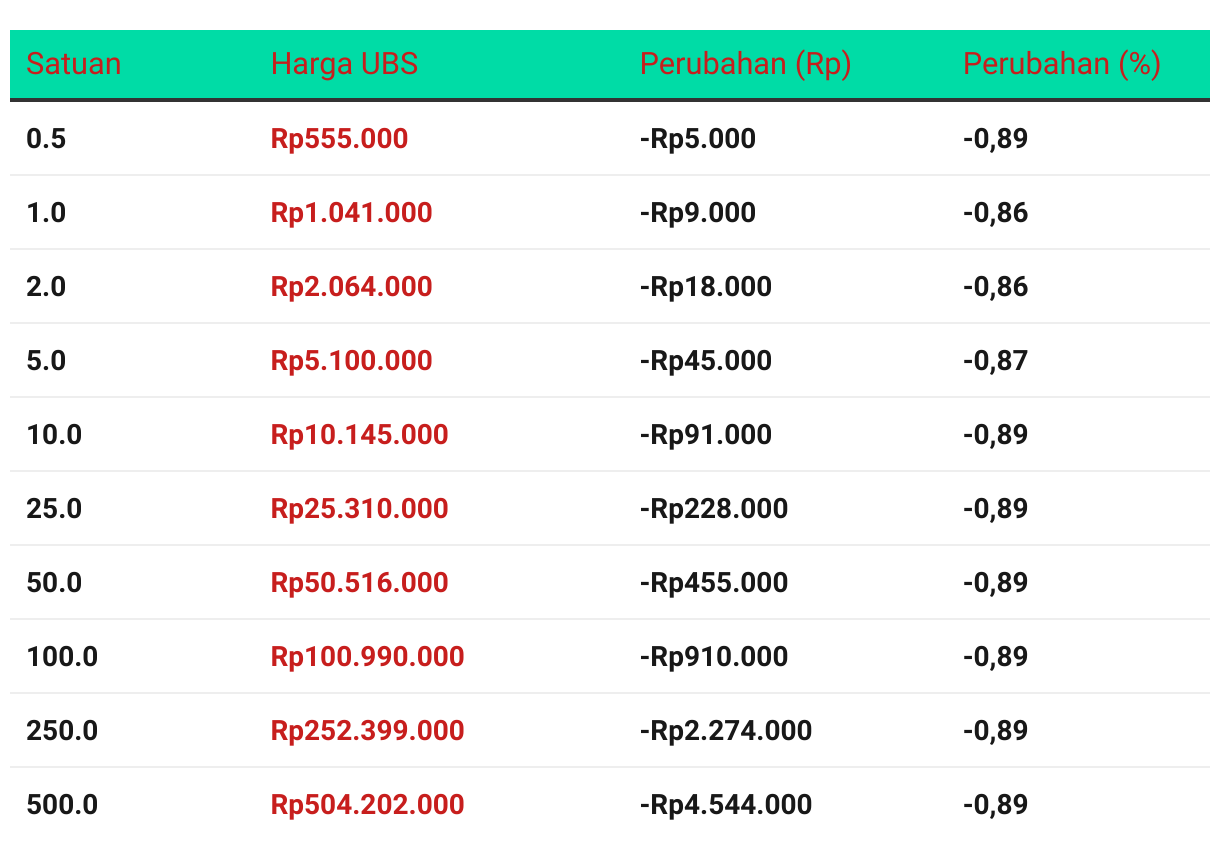
Task: Select the -Rp4.544.000 change cell
Action: pos(726,804)
